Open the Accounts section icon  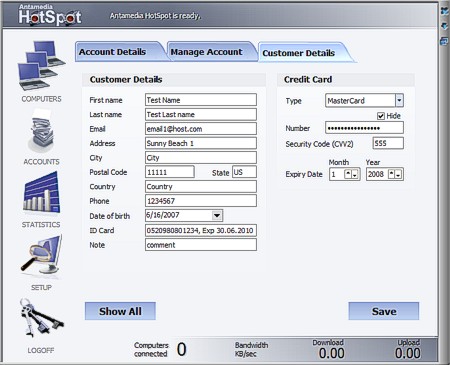click(41, 132)
